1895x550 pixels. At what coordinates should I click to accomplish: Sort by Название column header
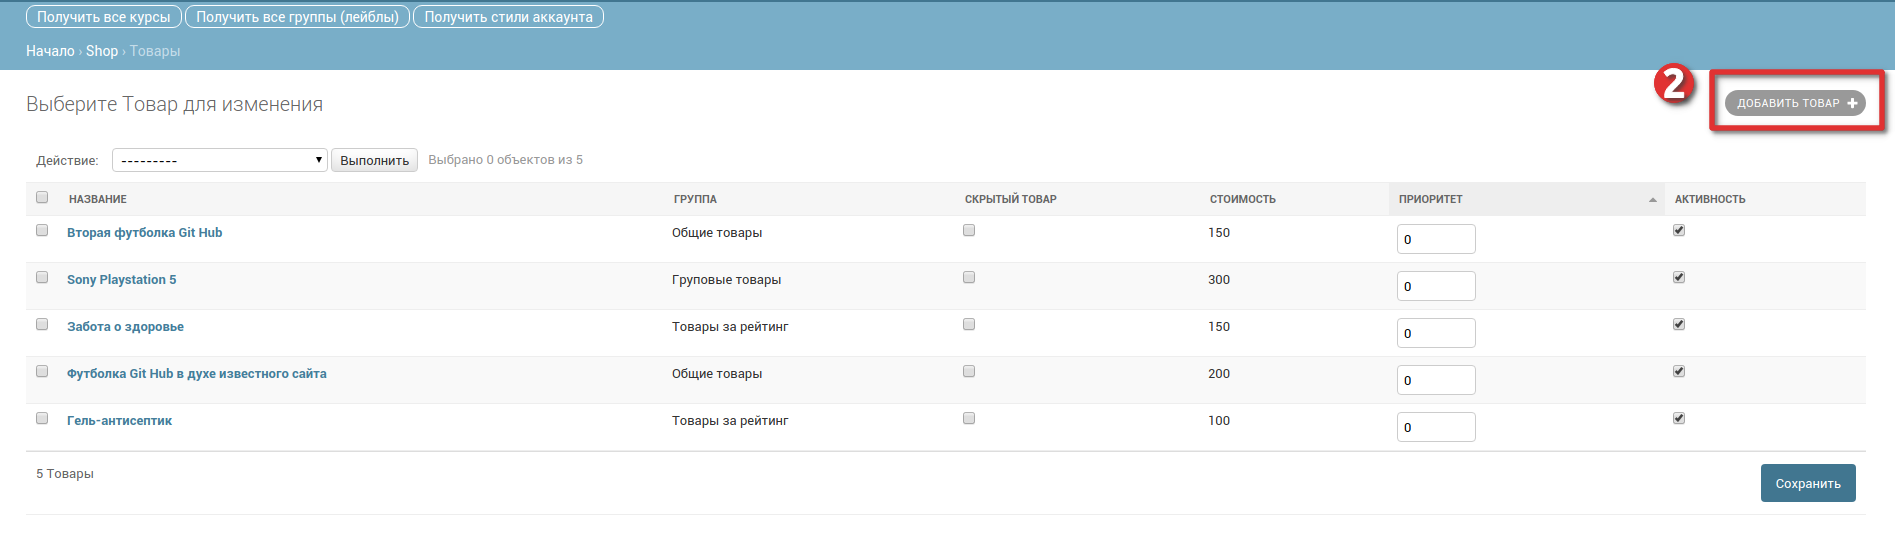[x=98, y=199]
